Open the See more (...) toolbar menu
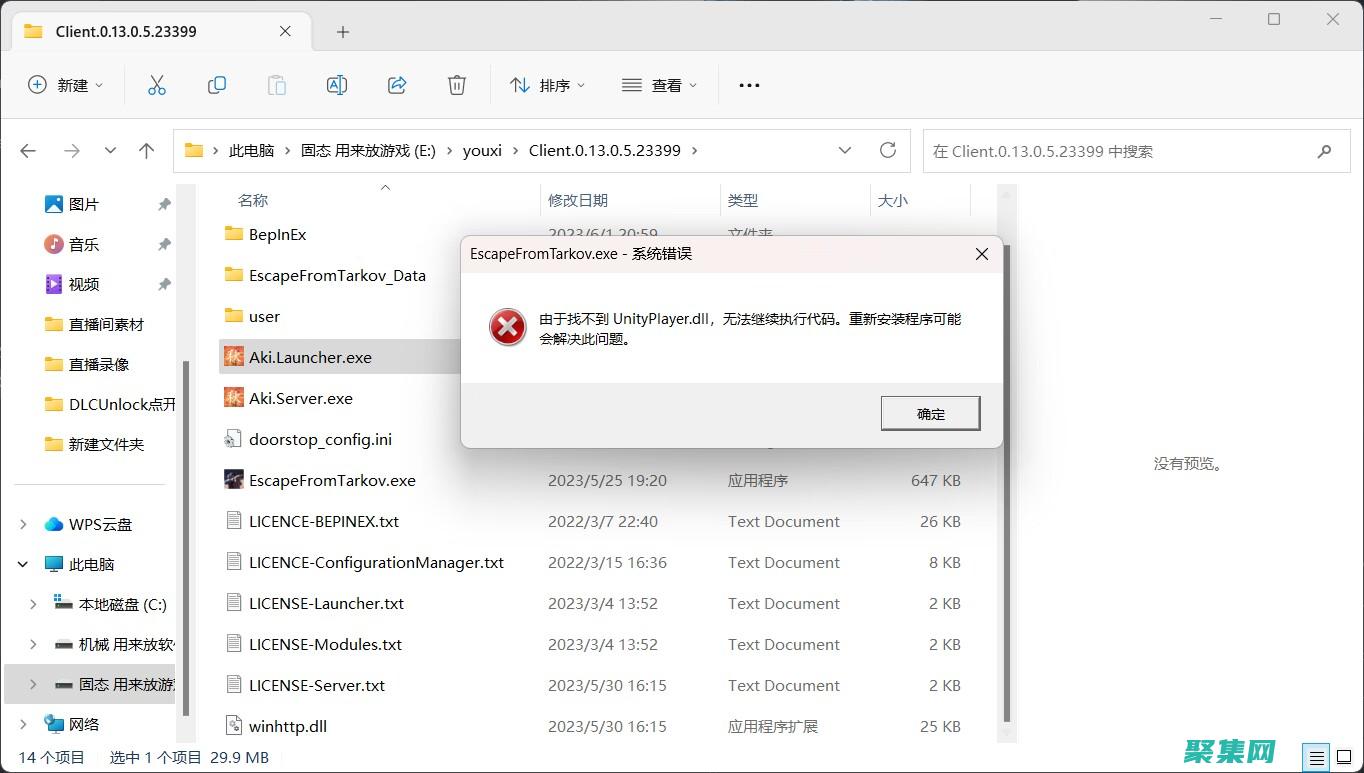1364x773 pixels. [x=748, y=85]
